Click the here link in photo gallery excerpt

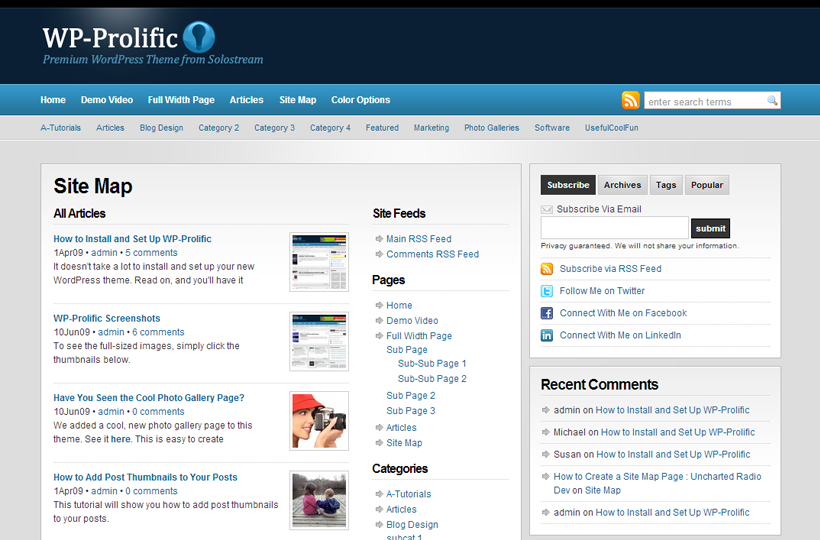tap(121, 439)
